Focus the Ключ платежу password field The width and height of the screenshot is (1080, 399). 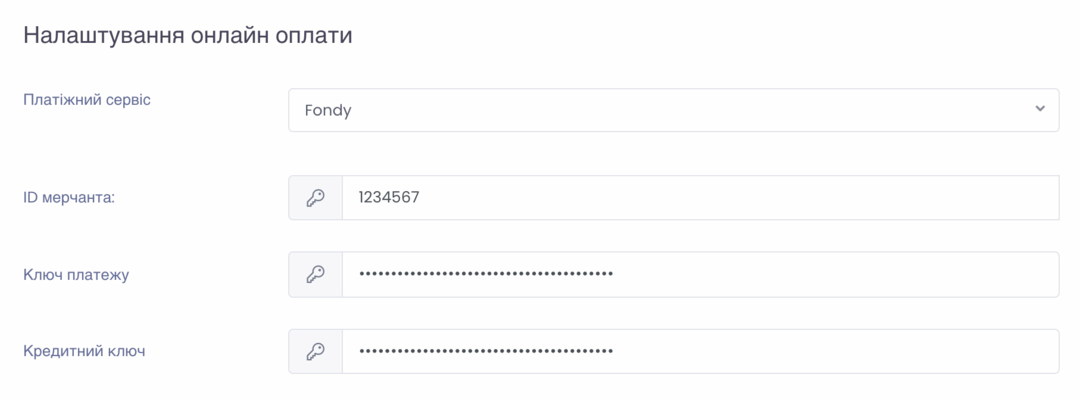click(x=700, y=274)
